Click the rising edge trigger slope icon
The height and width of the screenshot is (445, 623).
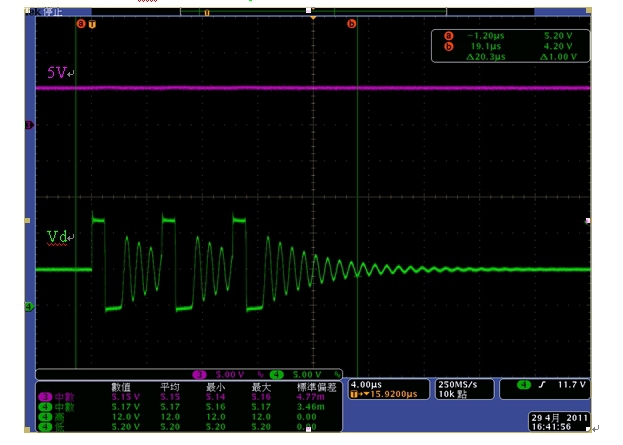(542, 385)
